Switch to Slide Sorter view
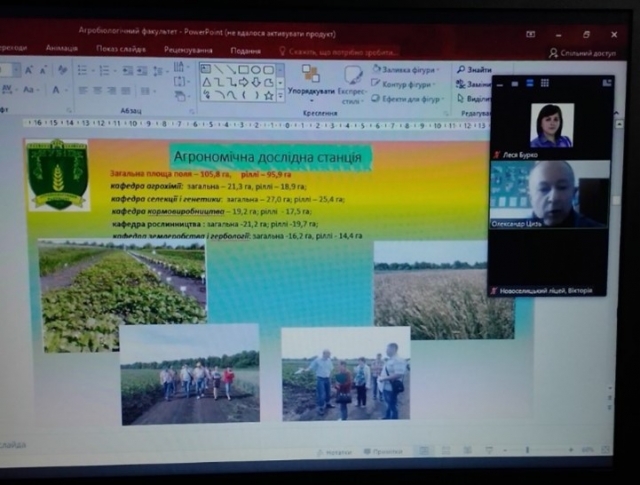This screenshot has height=485, width=640. click(446, 450)
